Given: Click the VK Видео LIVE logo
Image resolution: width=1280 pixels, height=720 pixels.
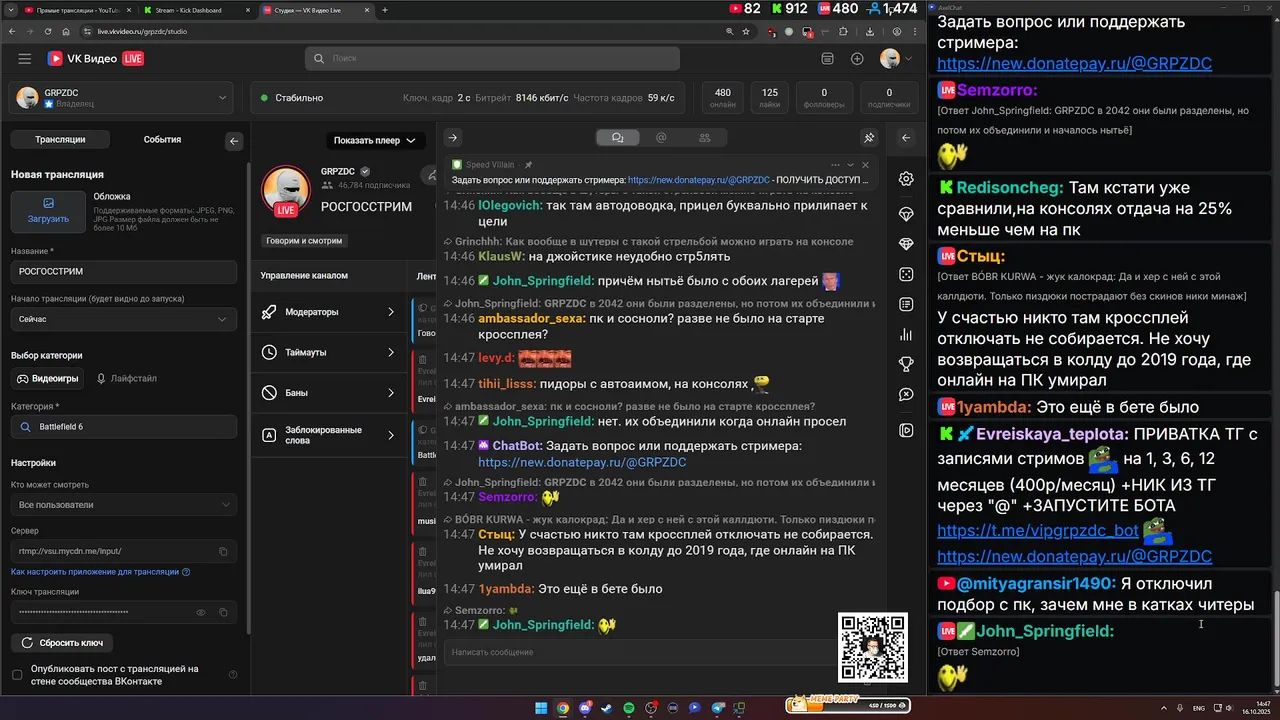Looking at the screenshot, I should coord(96,59).
